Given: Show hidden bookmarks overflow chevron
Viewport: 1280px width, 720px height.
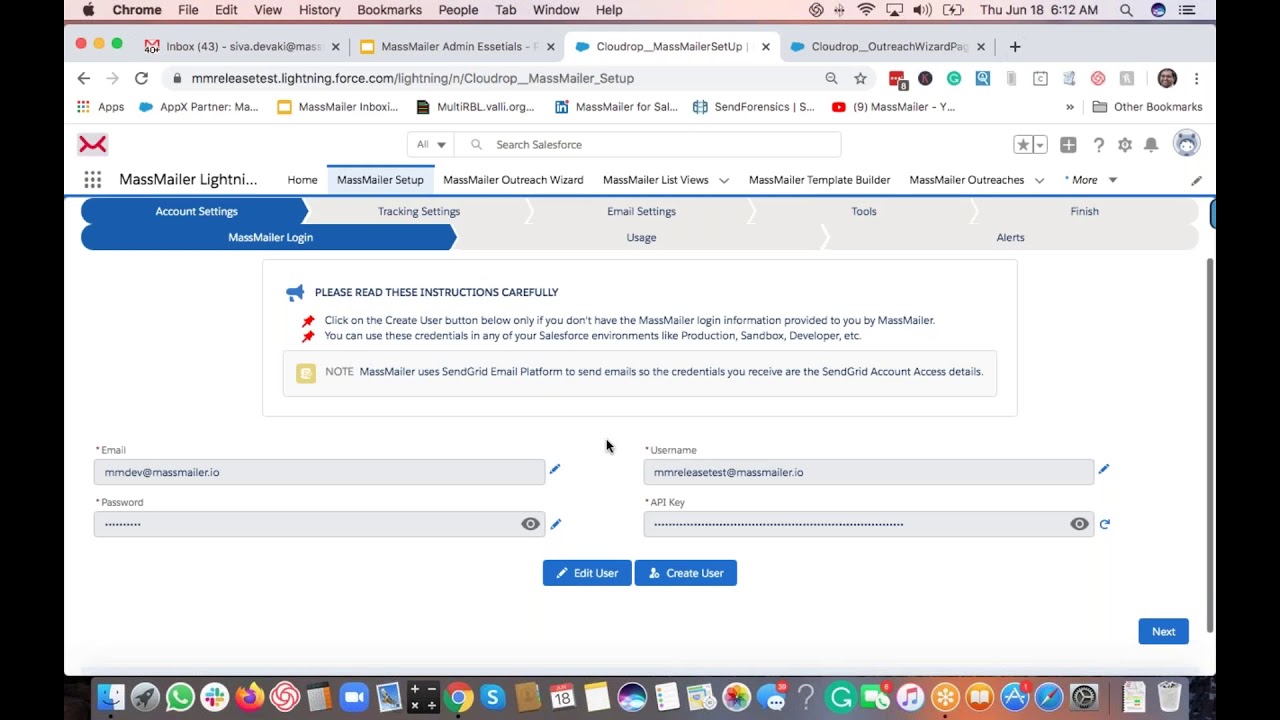Looking at the screenshot, I should coord(1070,107).
